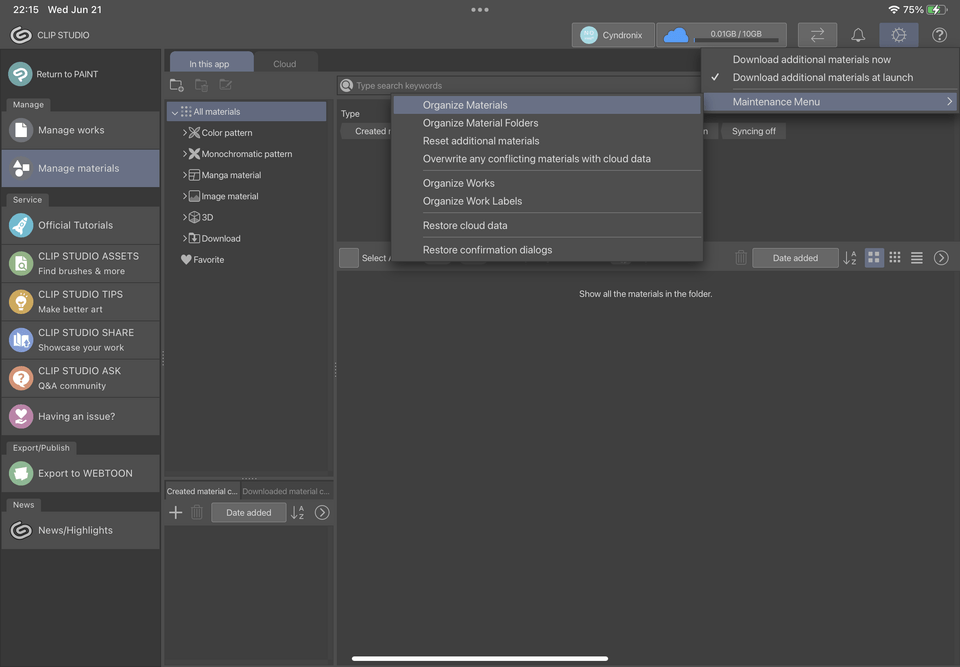
Task: Switch to Created material catalog tab
Action: (x=202, y=491)
